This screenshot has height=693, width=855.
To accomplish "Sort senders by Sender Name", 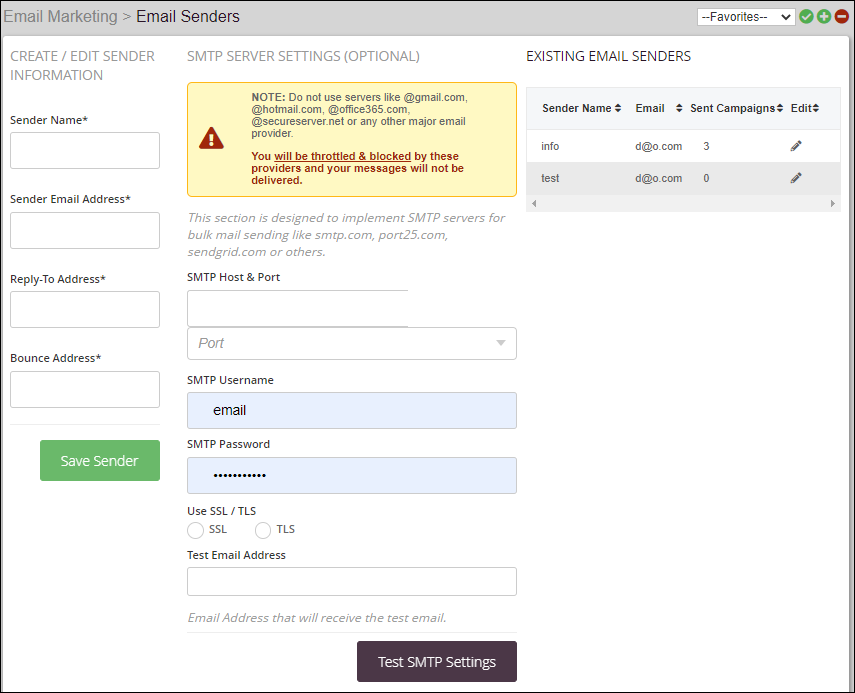I will click(x=578, y=107).
